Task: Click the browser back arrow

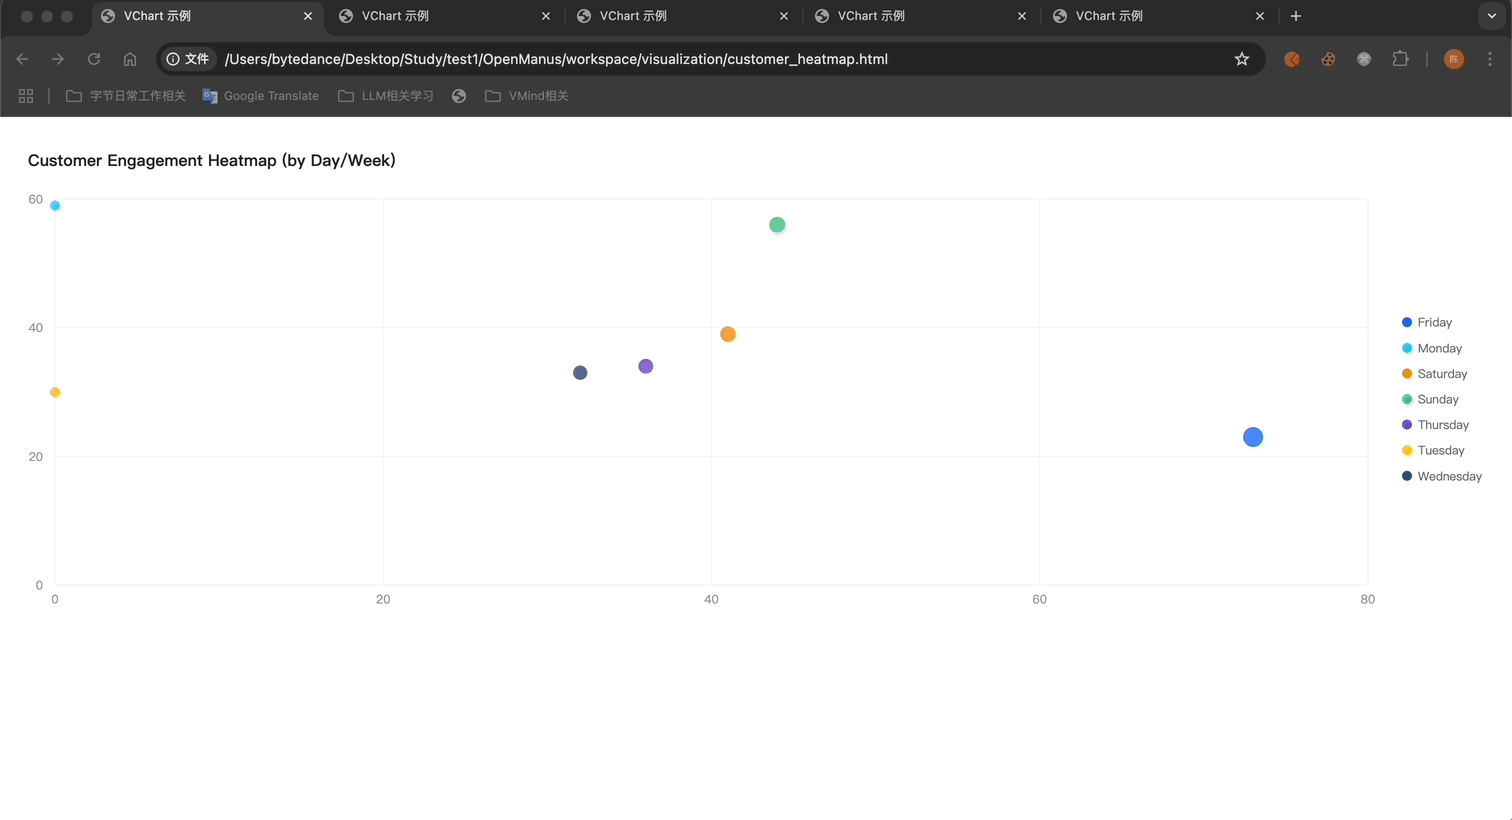Action: click(x=22, y=59)
